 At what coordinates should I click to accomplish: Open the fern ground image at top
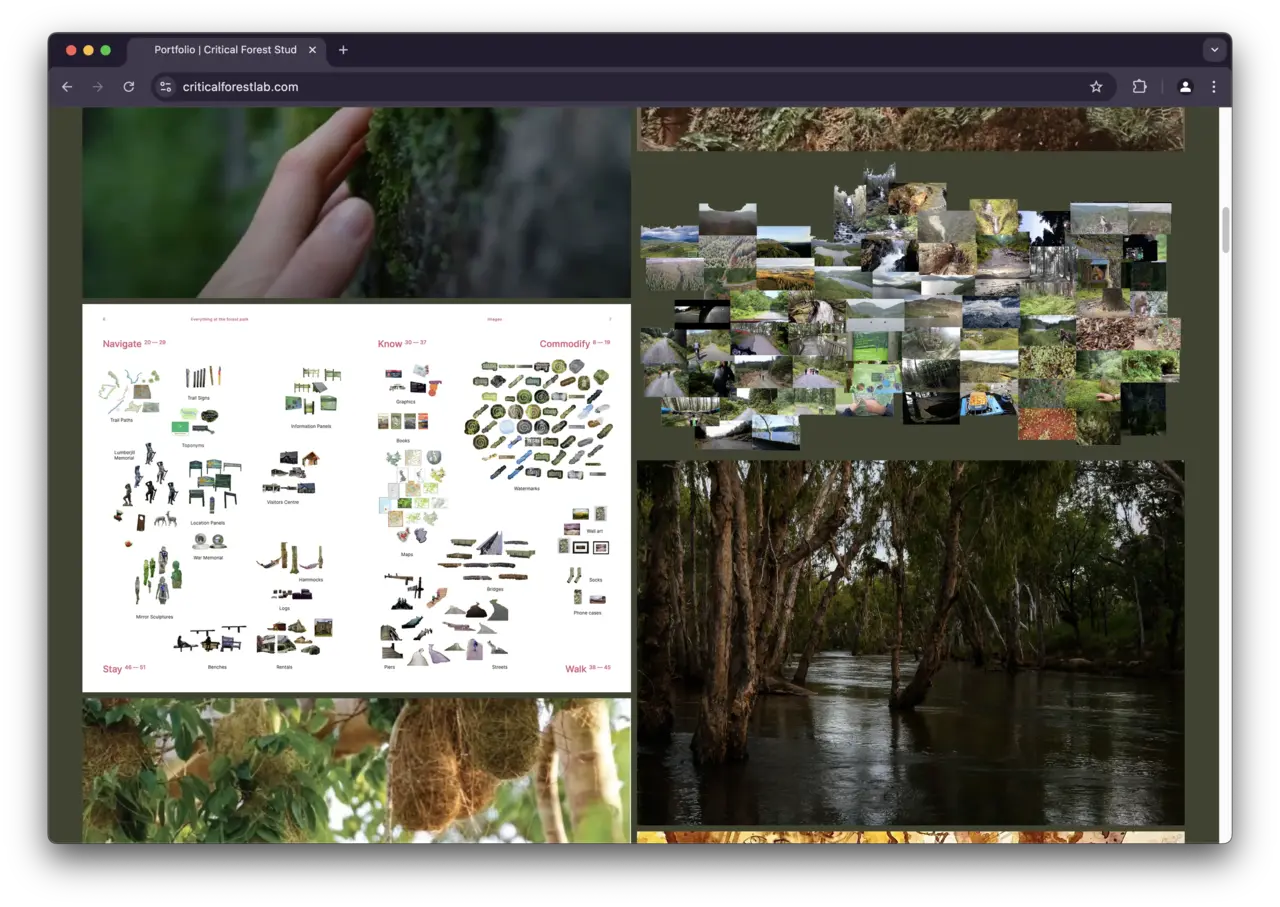pos(910,129)
